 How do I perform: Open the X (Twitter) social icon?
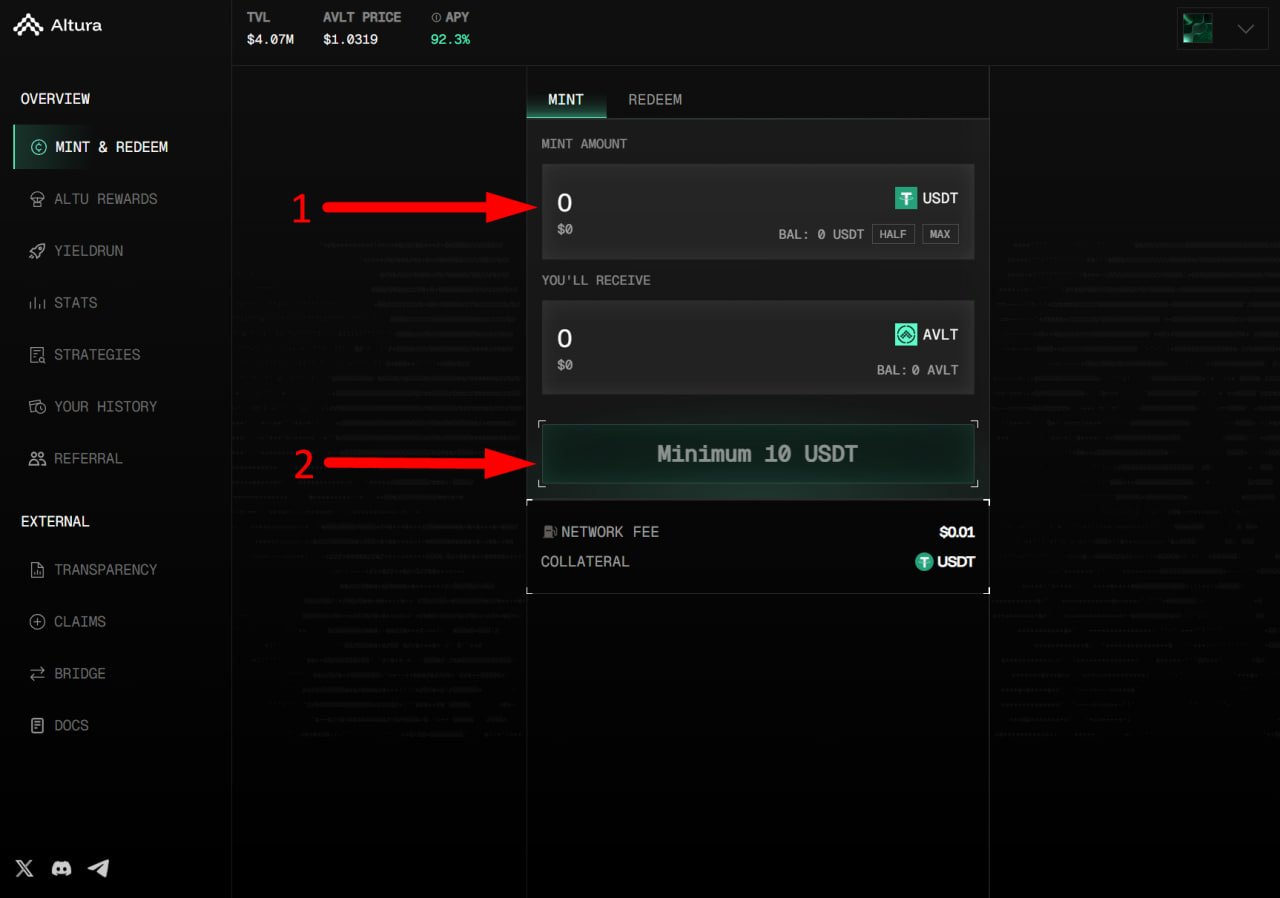[x=25, y=868]
